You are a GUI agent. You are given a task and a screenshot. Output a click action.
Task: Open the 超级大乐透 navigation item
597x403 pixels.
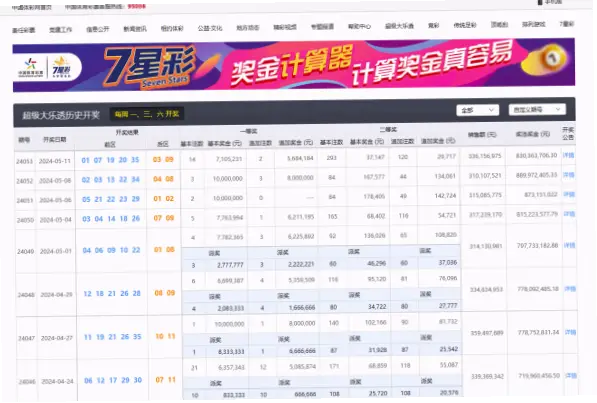tap(399, 26)
